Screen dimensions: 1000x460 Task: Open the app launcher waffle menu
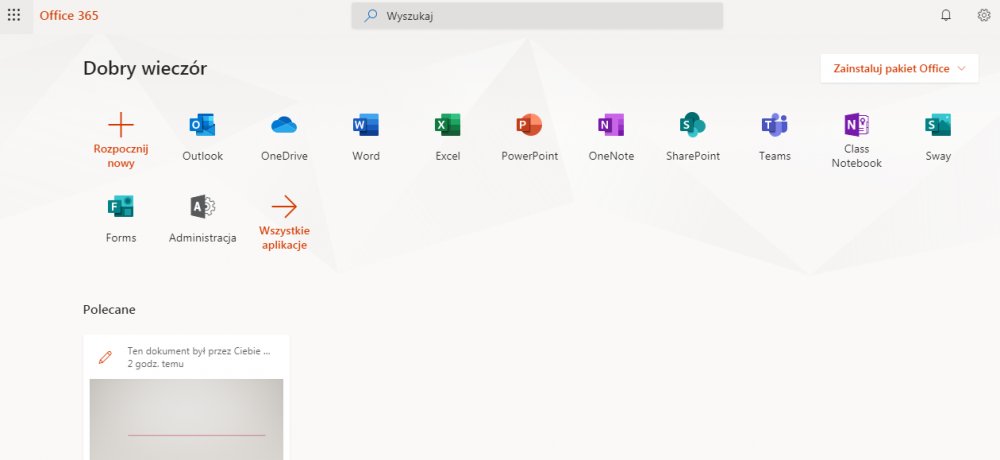(14, 15)
